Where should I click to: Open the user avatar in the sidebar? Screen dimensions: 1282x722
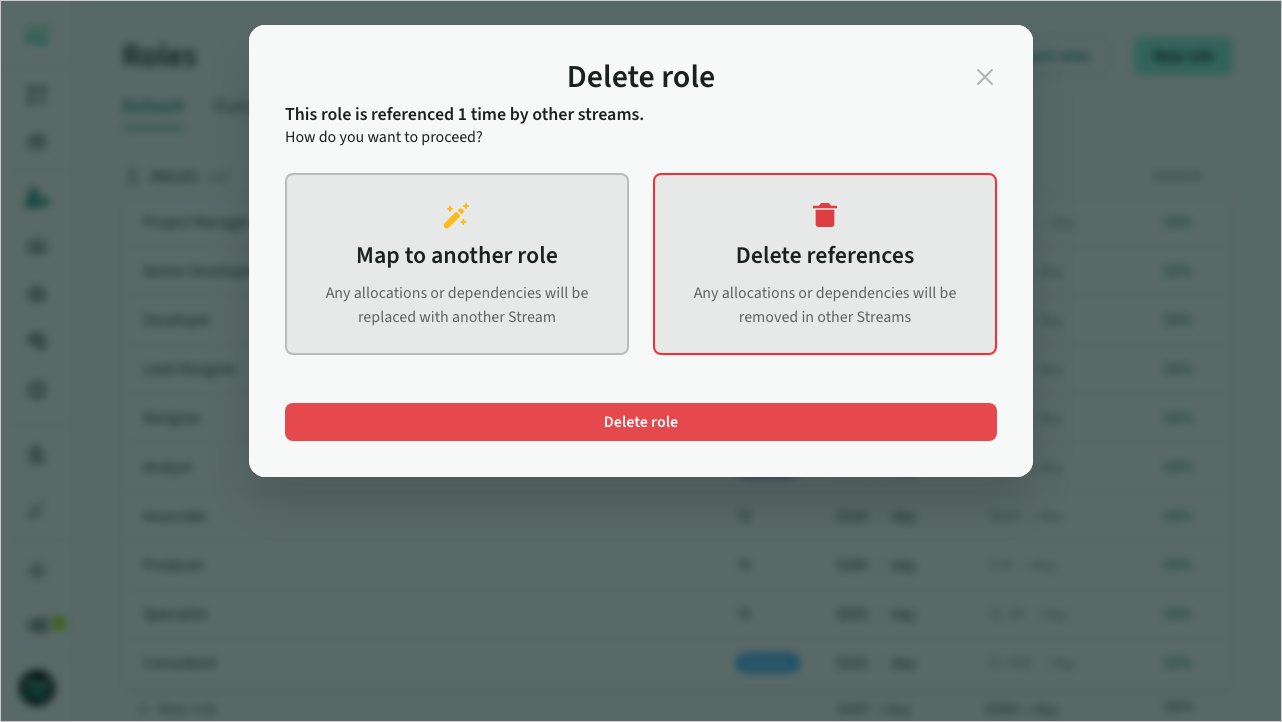(x=38, y=688)
